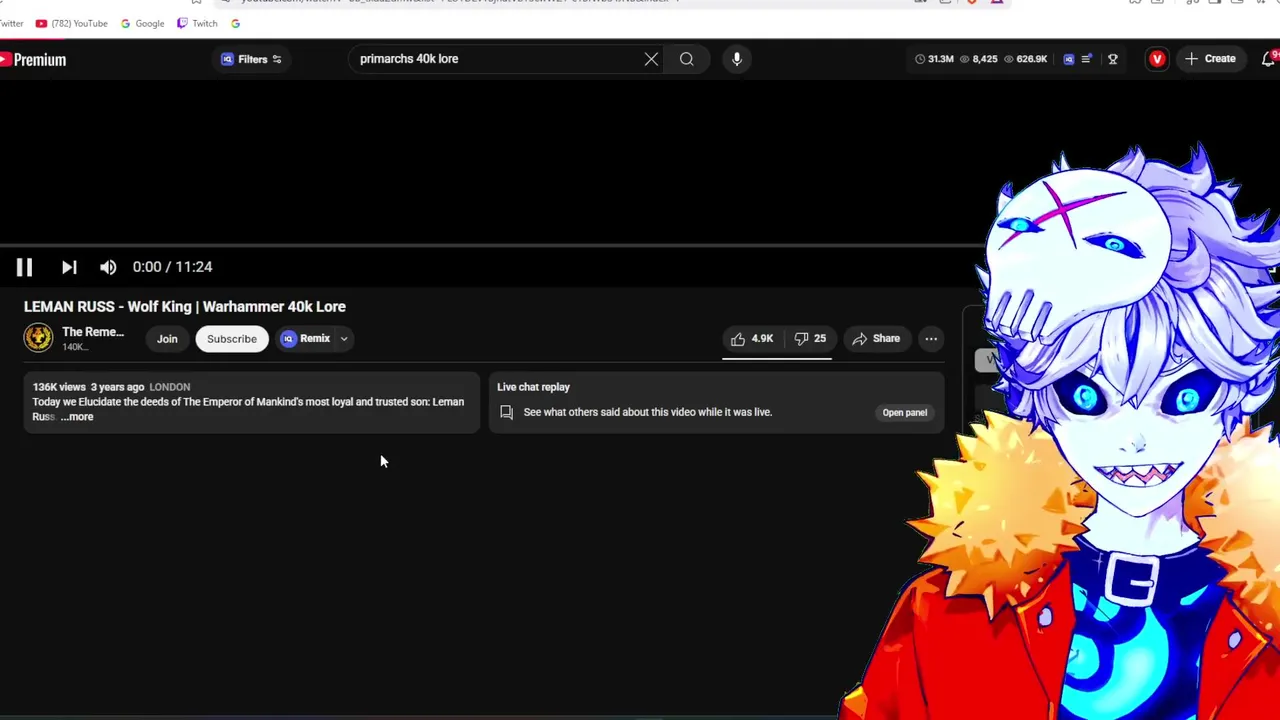Open the three-dot more actions menu
The height and width of the screenshot is (720, 1280).
tap(931, 339)
